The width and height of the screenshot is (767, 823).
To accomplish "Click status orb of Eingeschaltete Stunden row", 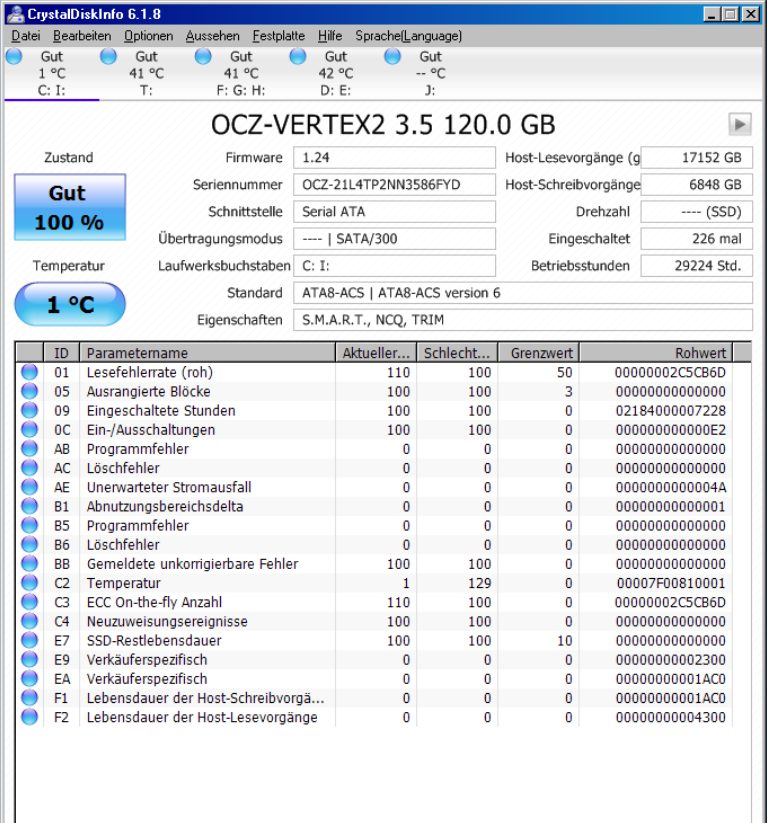I will pyautogui.click(x=29, y=410).
